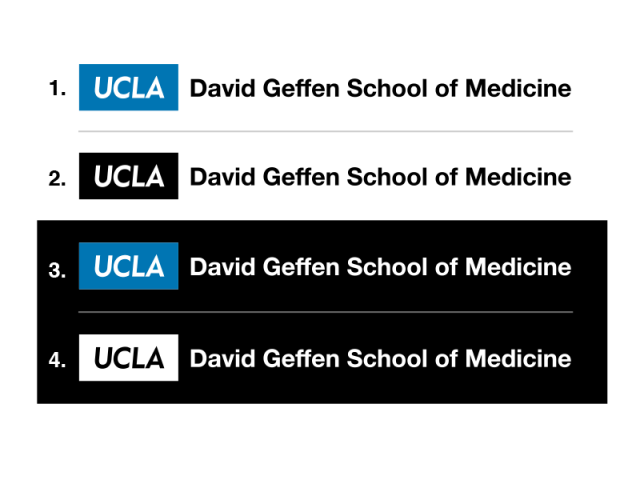This screenshot has width=640, height=480.
Task: Click the word "Geffen" in option 2
Action: 296,178
